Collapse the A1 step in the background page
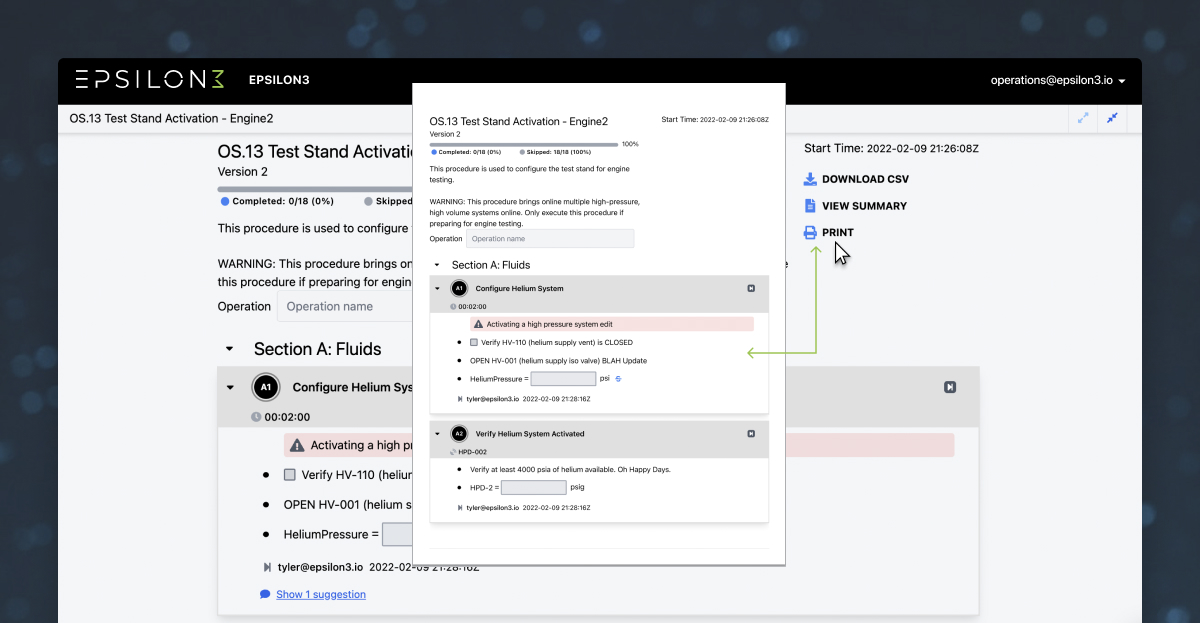 coord(230,387)
